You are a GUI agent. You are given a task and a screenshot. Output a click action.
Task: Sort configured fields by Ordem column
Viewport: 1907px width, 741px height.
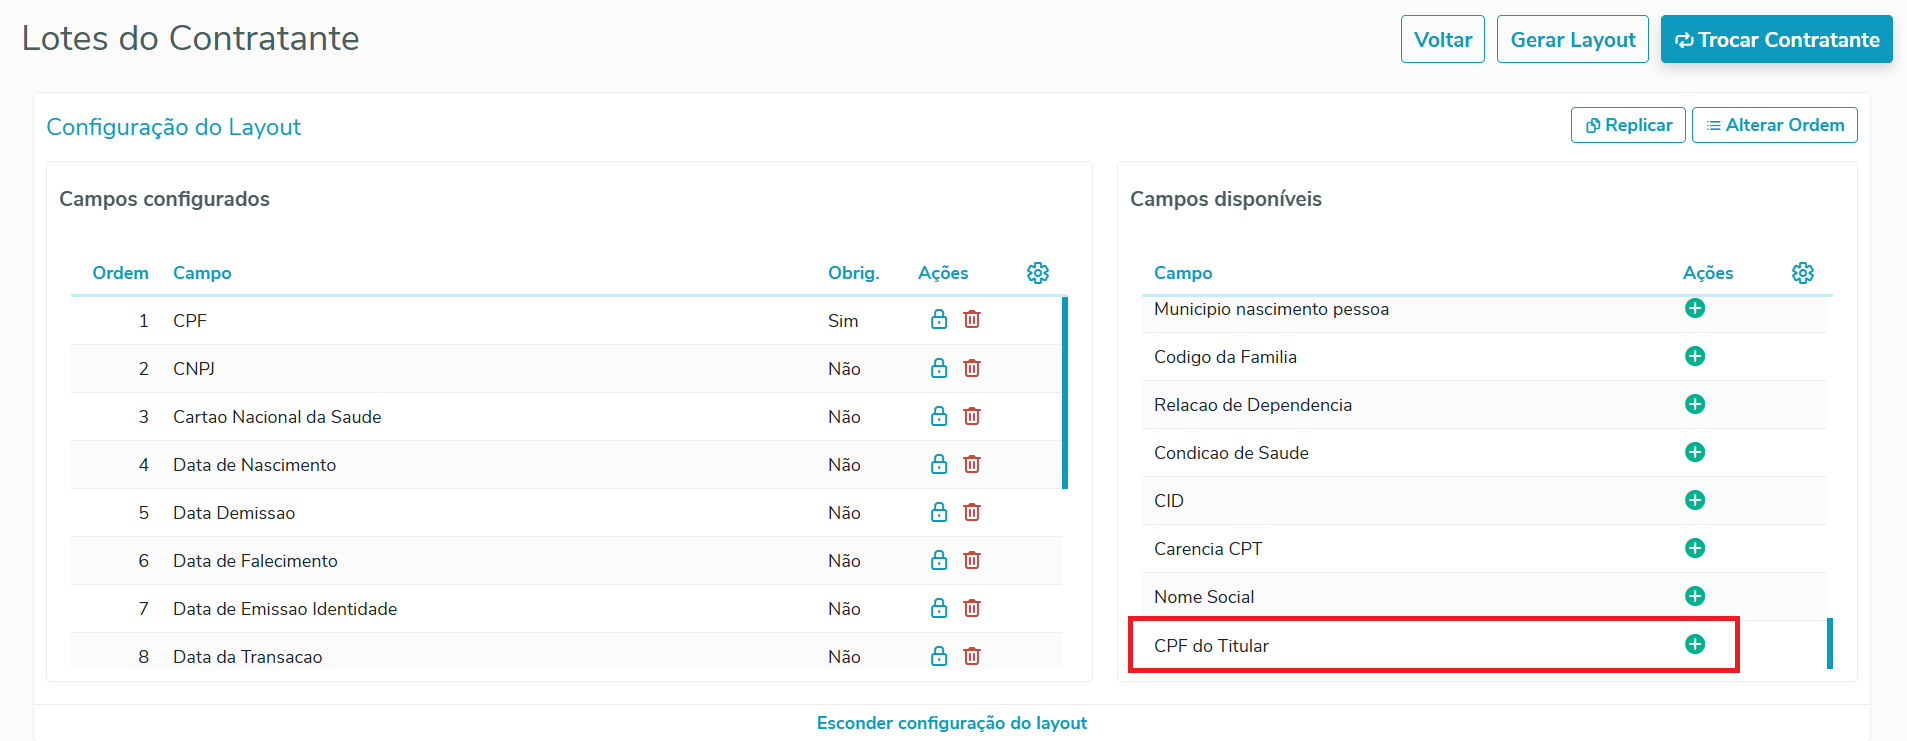[120, 273]
